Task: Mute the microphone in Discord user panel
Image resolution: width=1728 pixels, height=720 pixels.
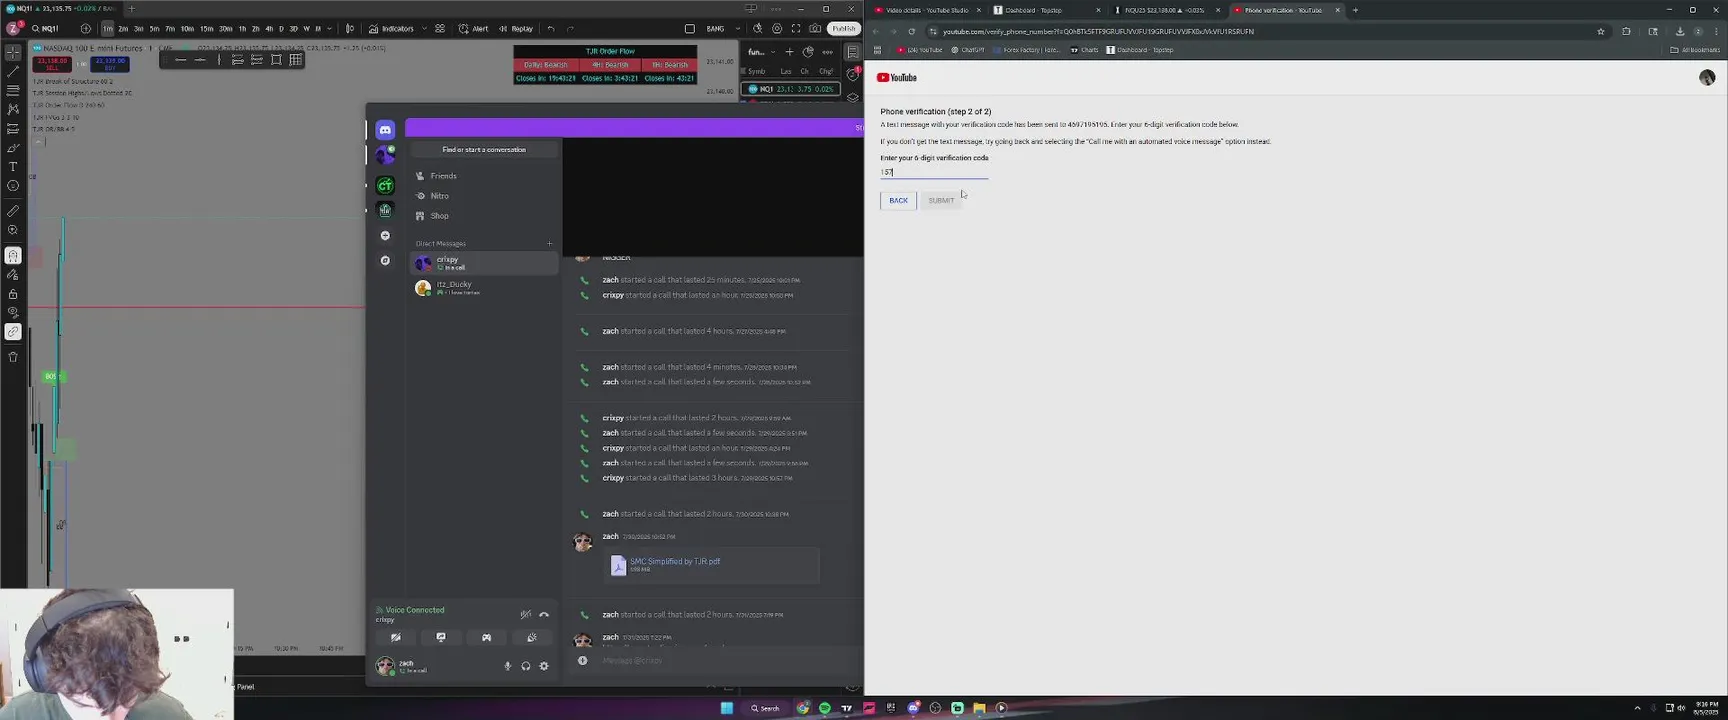Action: [x=507, y=666]
